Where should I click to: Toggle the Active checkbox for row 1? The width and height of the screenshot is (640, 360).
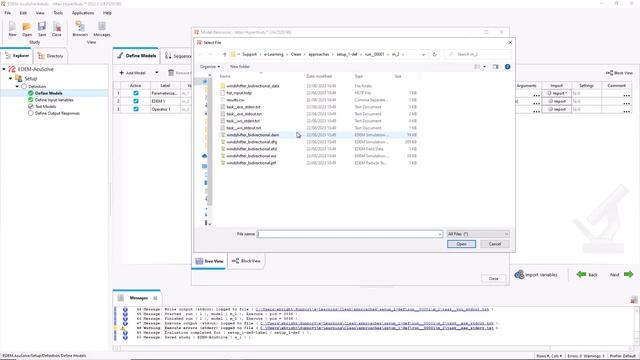pos(136,93)
